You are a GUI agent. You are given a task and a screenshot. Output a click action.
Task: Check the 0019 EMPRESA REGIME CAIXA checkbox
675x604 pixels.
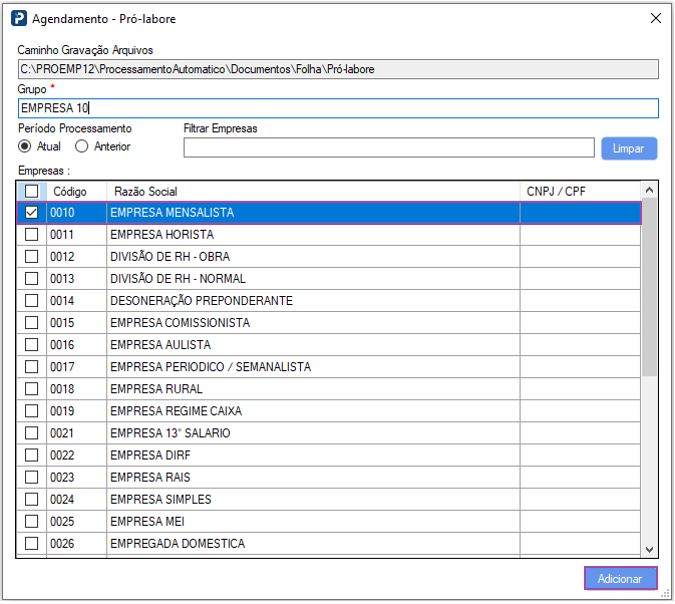tap(31, 411)
